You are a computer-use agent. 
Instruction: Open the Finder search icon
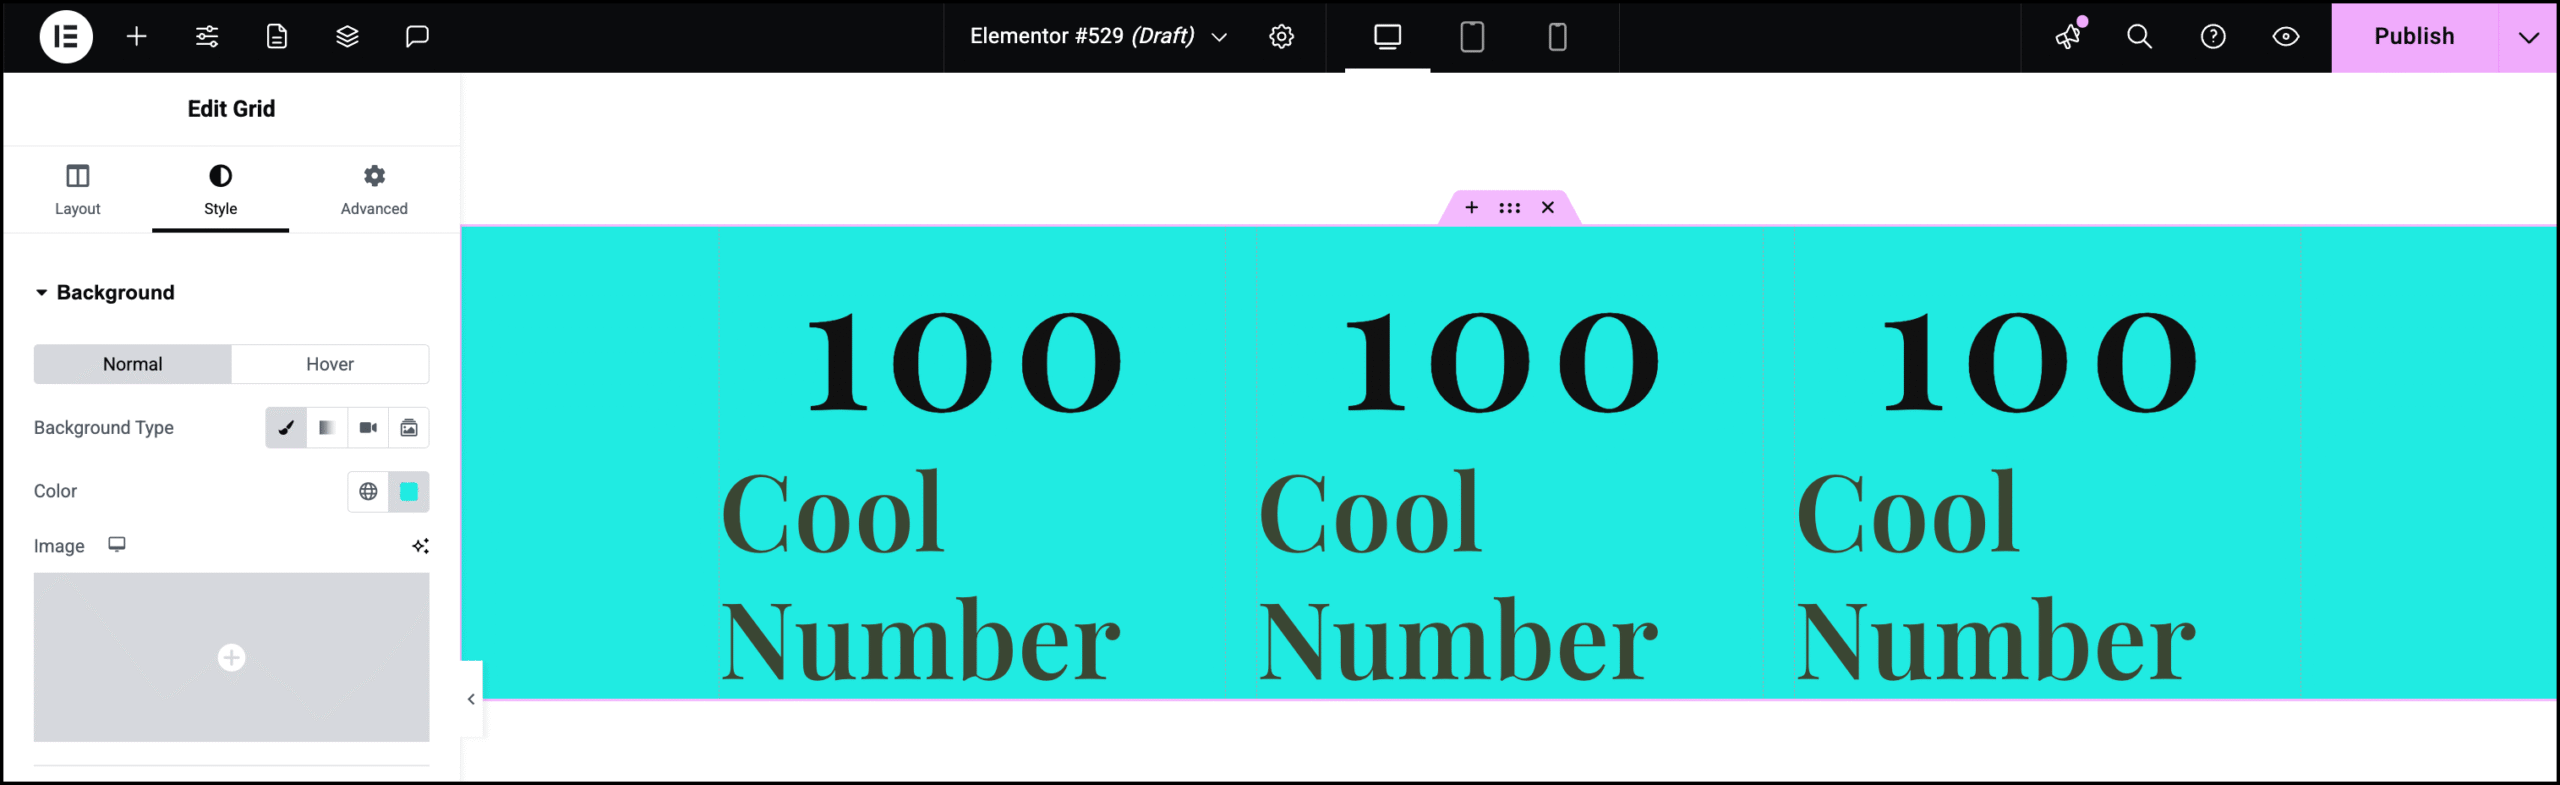(x=2139, y=37)
